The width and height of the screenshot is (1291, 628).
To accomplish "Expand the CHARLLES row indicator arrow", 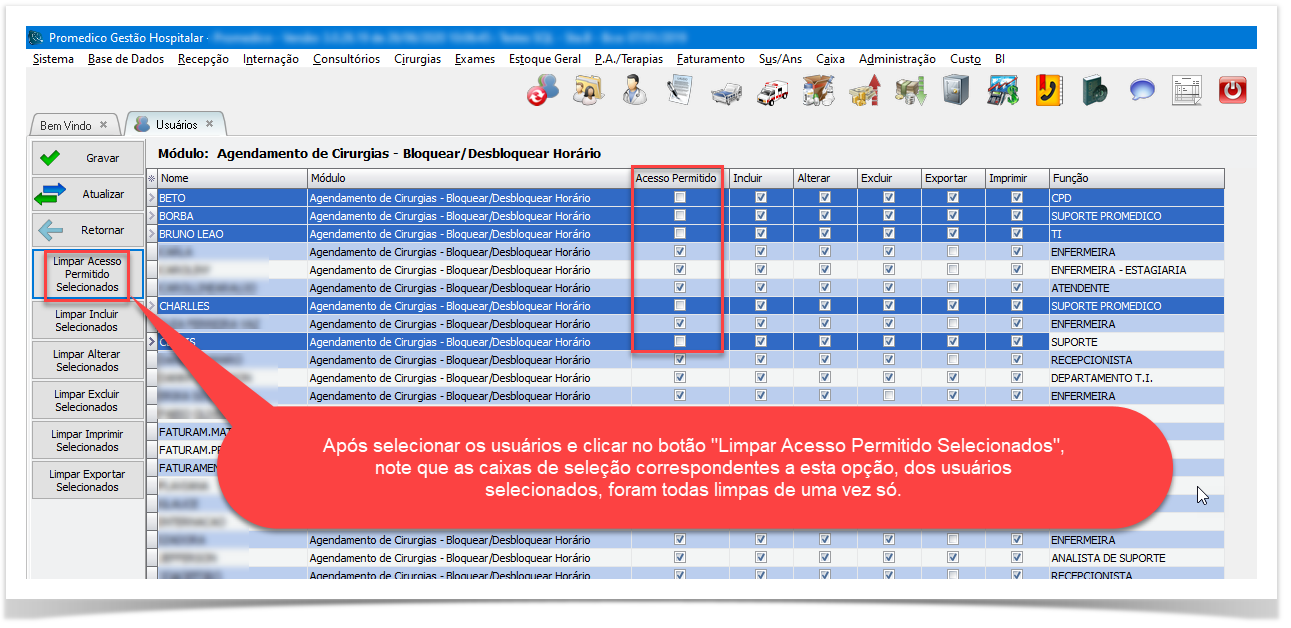I will (152, 306).
